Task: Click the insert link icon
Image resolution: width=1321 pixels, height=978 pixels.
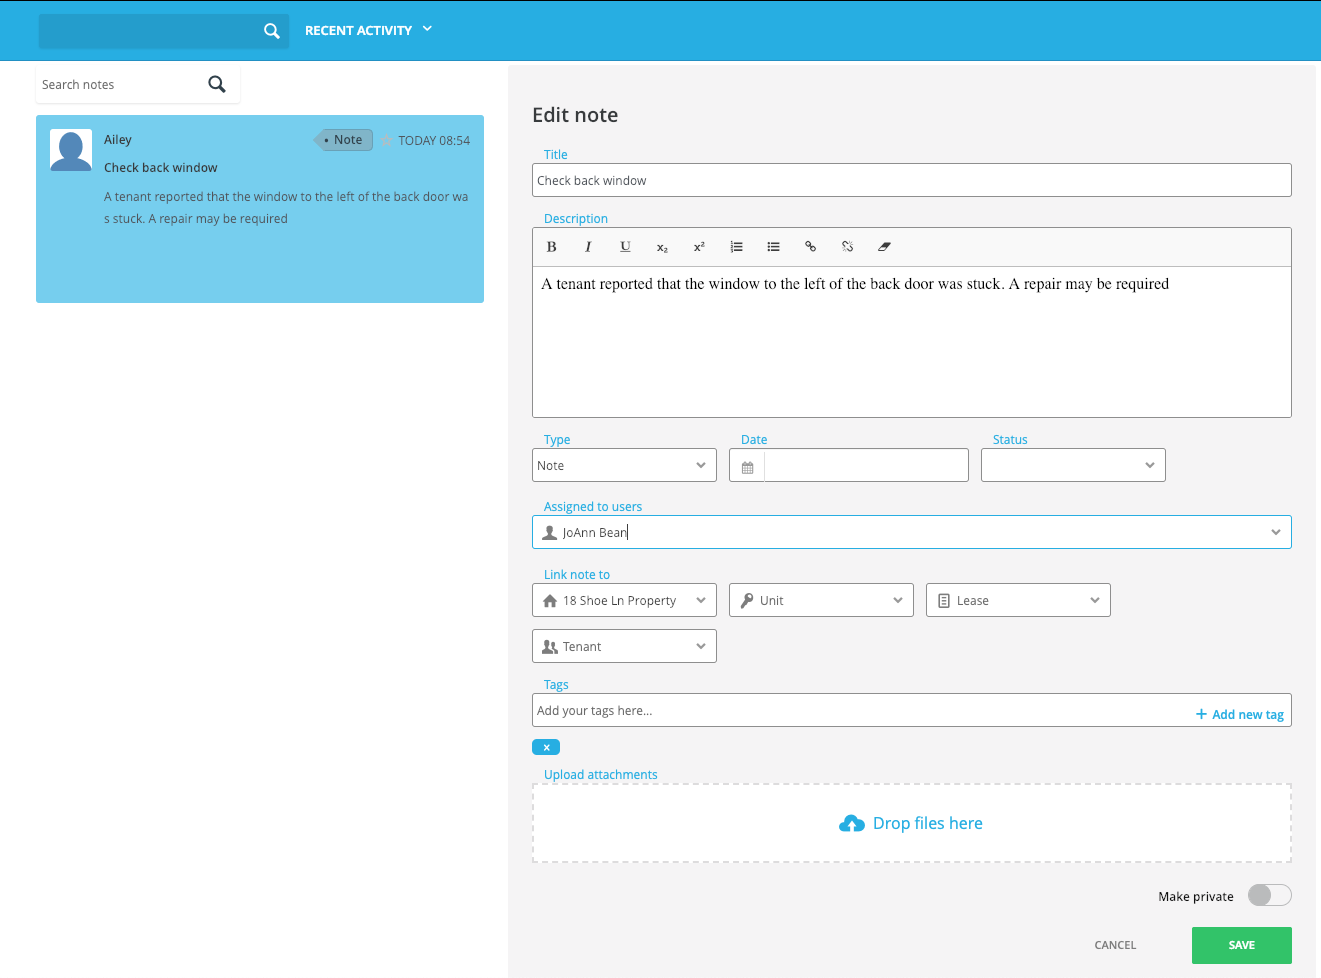Action: (810, 247)
